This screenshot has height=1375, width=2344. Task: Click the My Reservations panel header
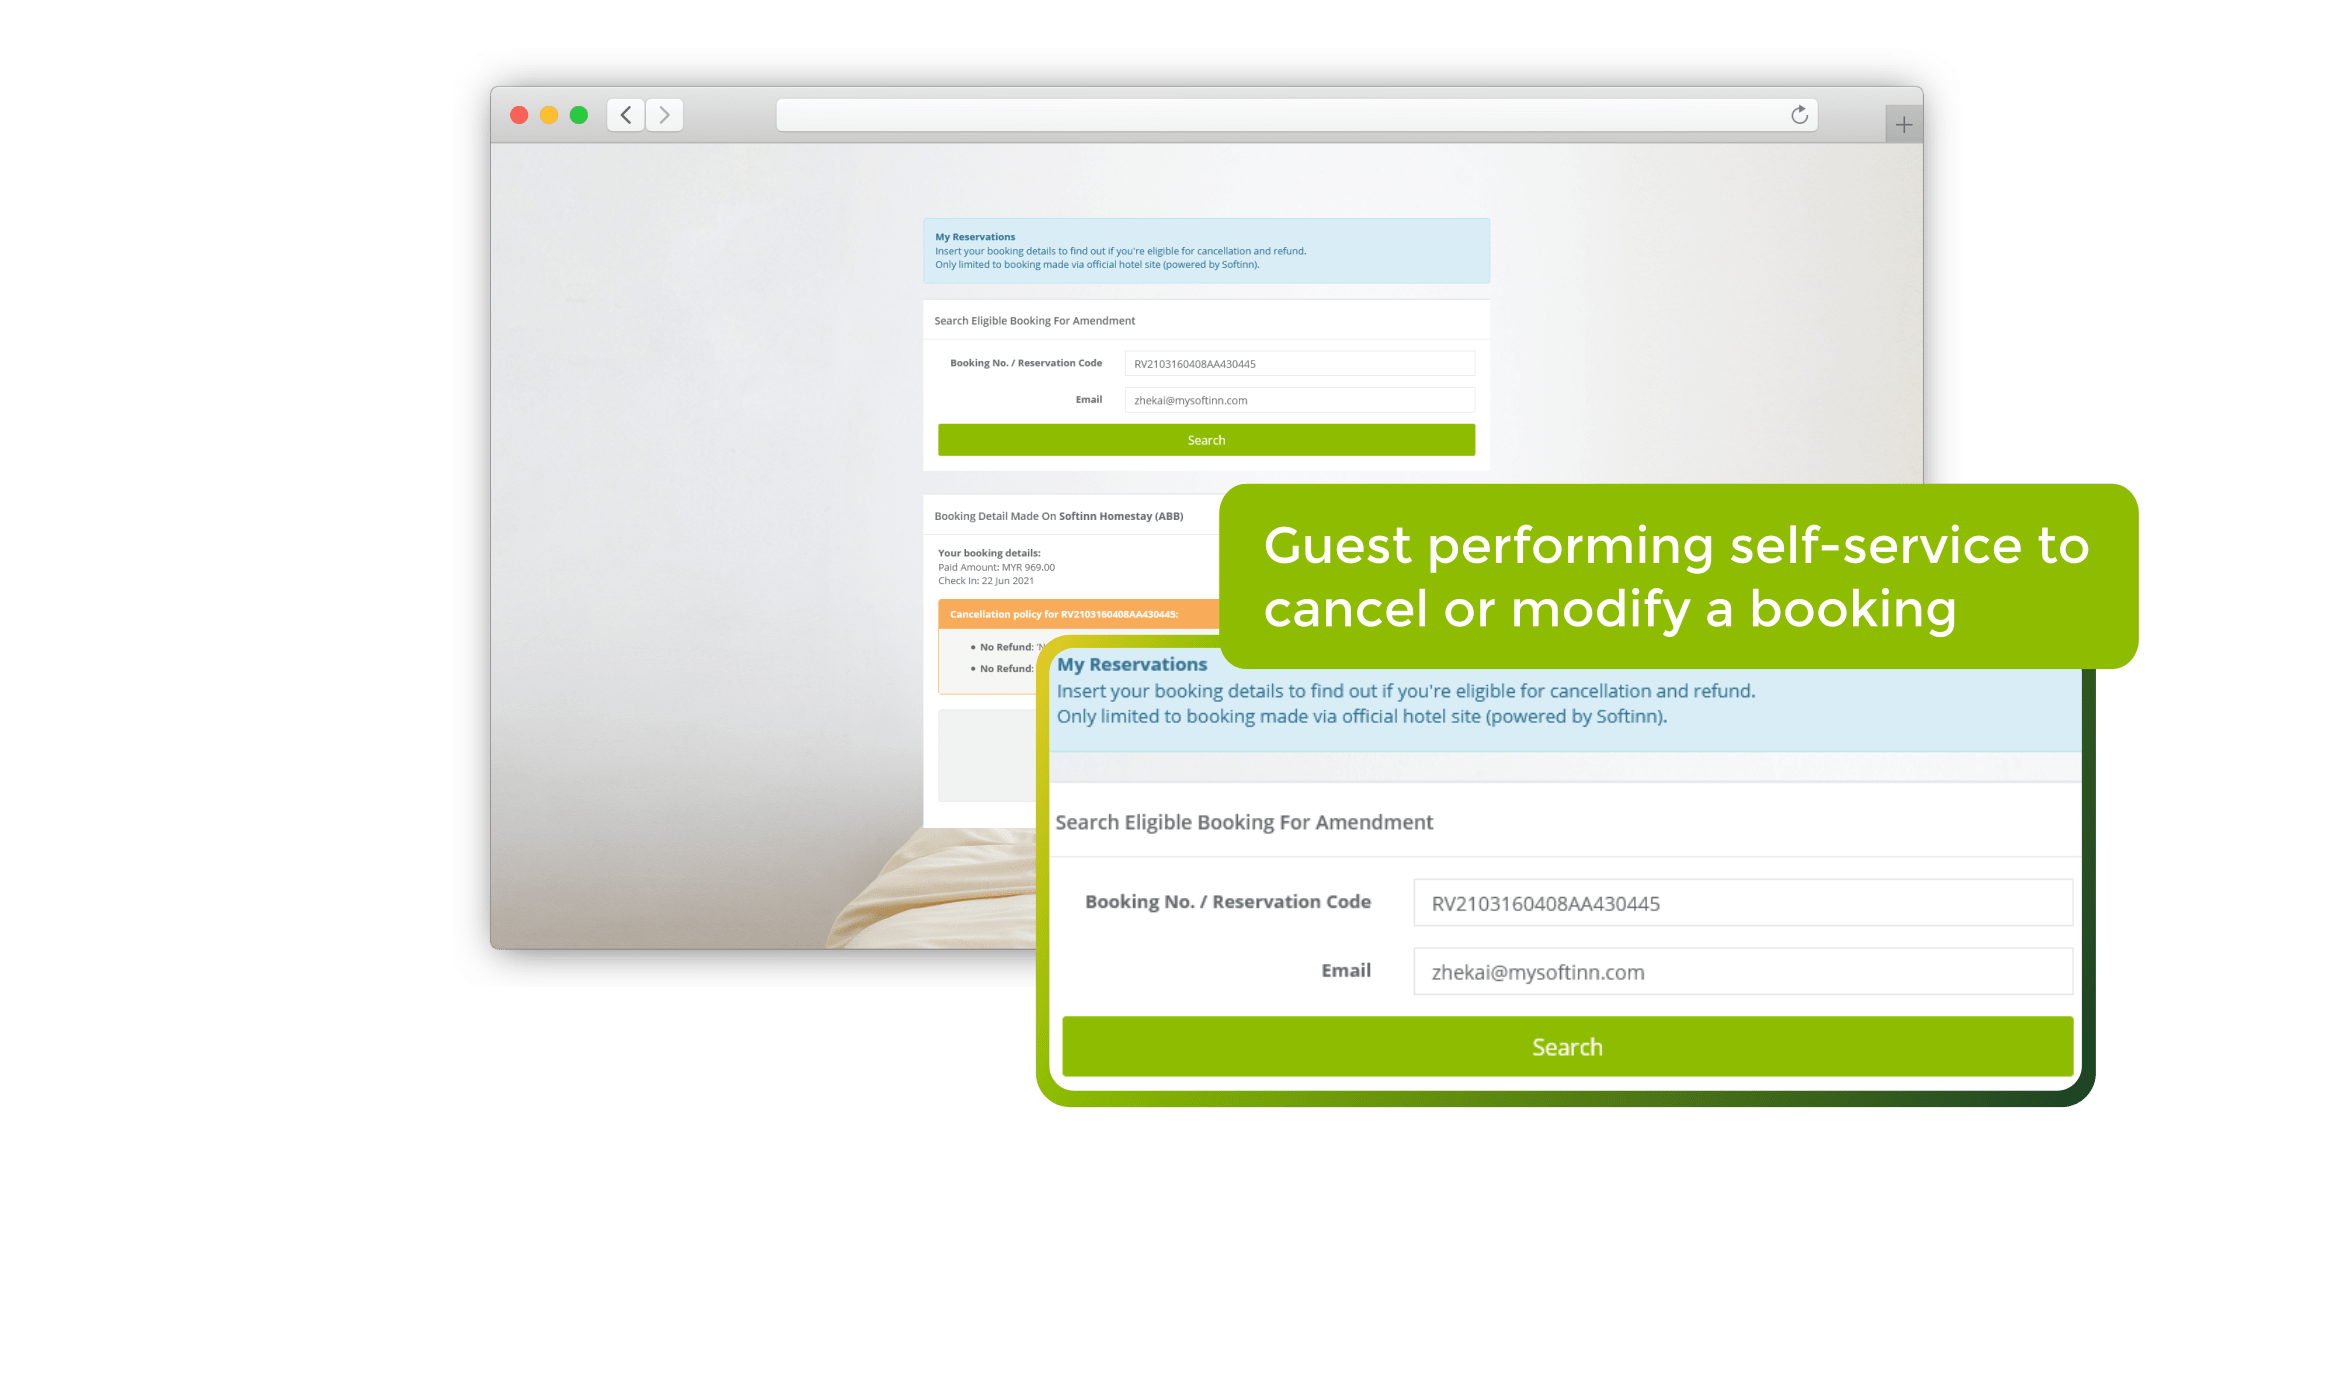[x=1136, y=663]
